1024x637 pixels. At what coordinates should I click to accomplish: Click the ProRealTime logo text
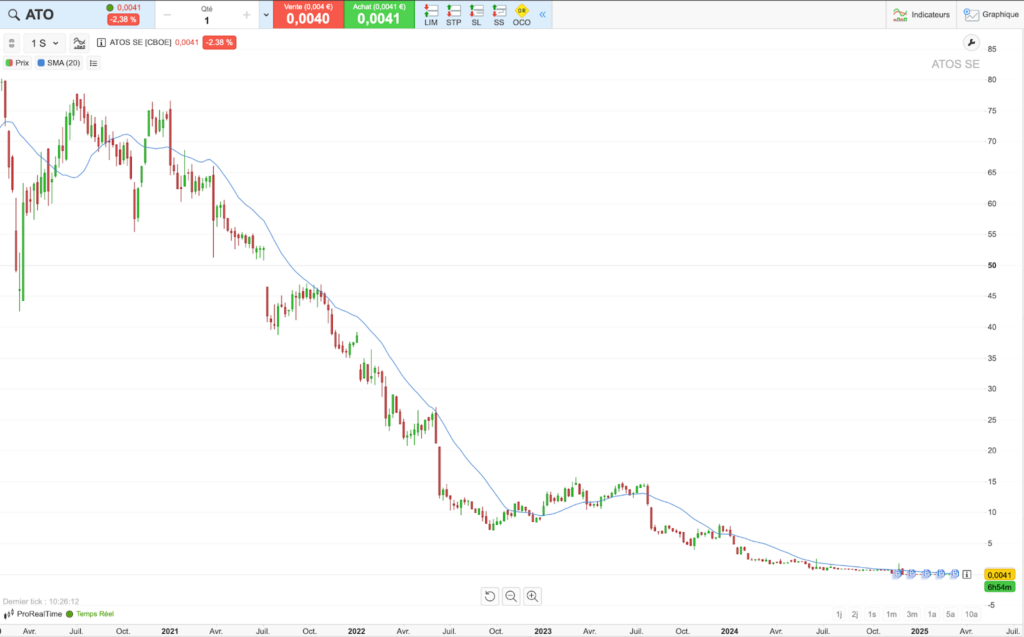click(x=39, y=614)
